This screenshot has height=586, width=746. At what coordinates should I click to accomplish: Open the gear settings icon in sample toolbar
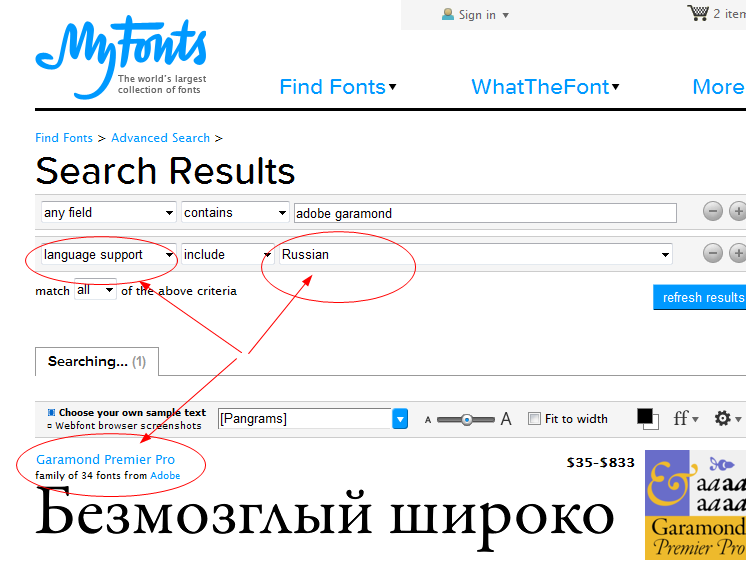tap(727, 419)
